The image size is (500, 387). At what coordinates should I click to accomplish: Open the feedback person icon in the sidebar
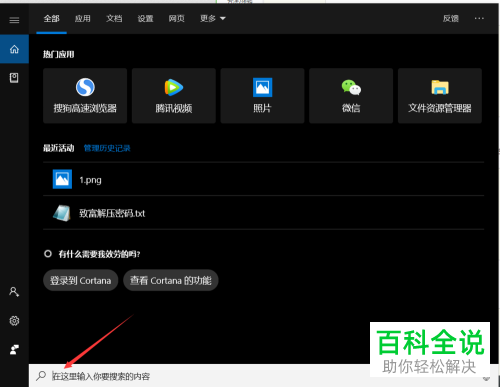(x=14, y=349)
